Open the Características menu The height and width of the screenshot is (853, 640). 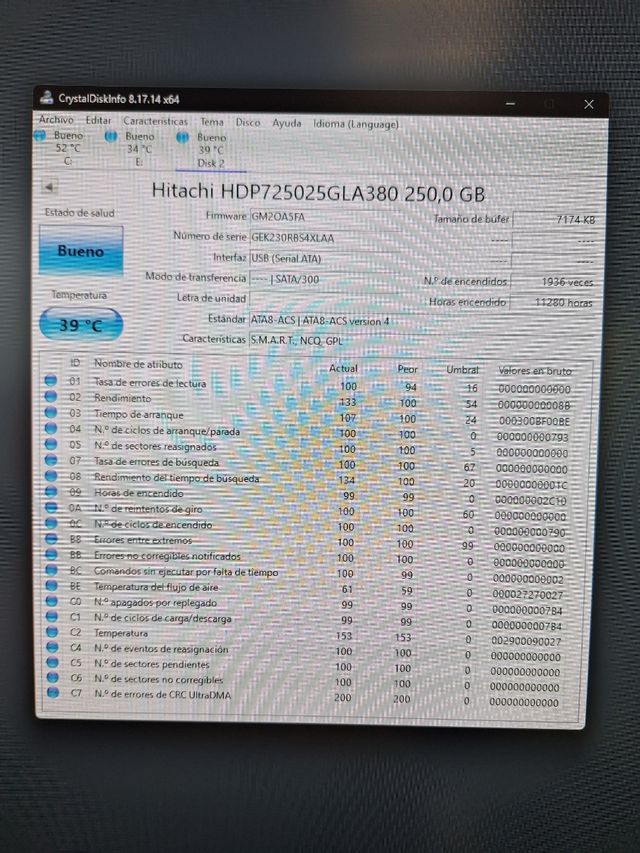coord(155,121)
